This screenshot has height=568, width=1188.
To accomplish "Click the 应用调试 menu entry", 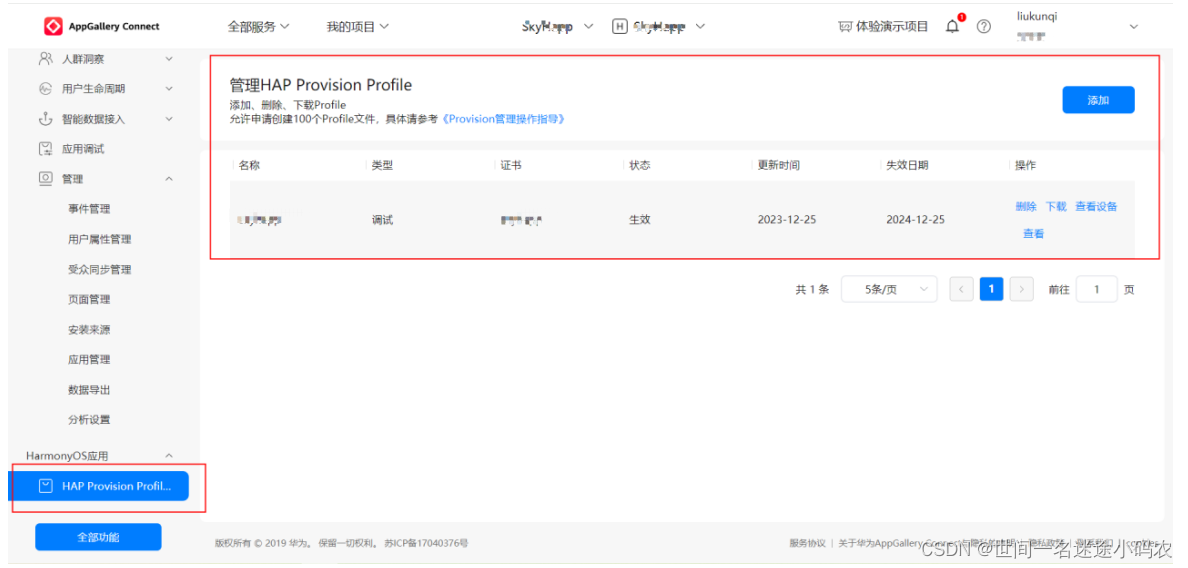I will (x=83, y=148).
